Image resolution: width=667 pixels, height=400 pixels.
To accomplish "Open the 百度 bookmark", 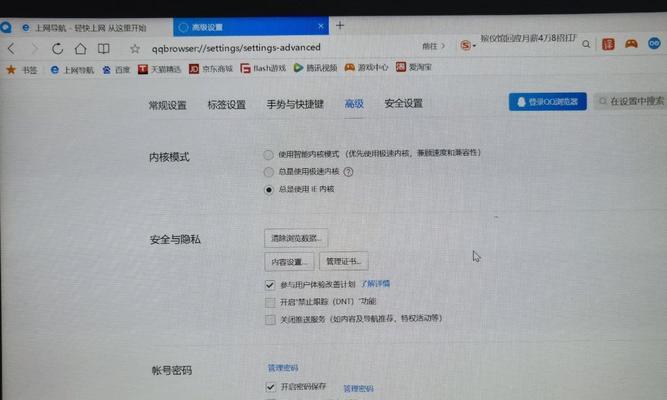I will pyautogui.click(x=116, y=70).
